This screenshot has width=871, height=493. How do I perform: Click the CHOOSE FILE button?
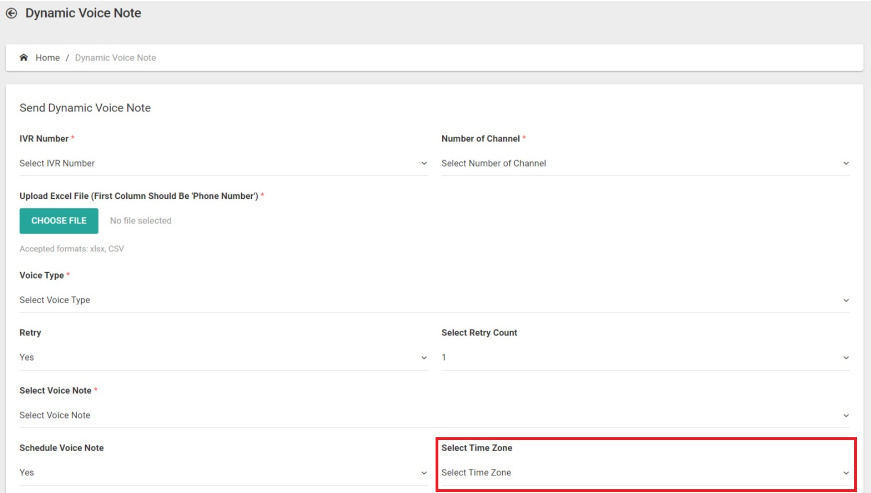pyautogui.click(x=59, y=221)
